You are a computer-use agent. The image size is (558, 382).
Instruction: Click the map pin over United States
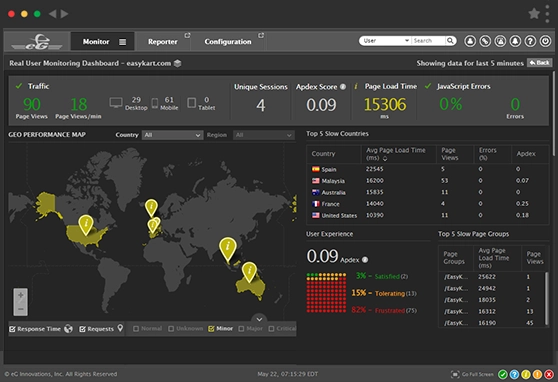[x=86, y=225]
